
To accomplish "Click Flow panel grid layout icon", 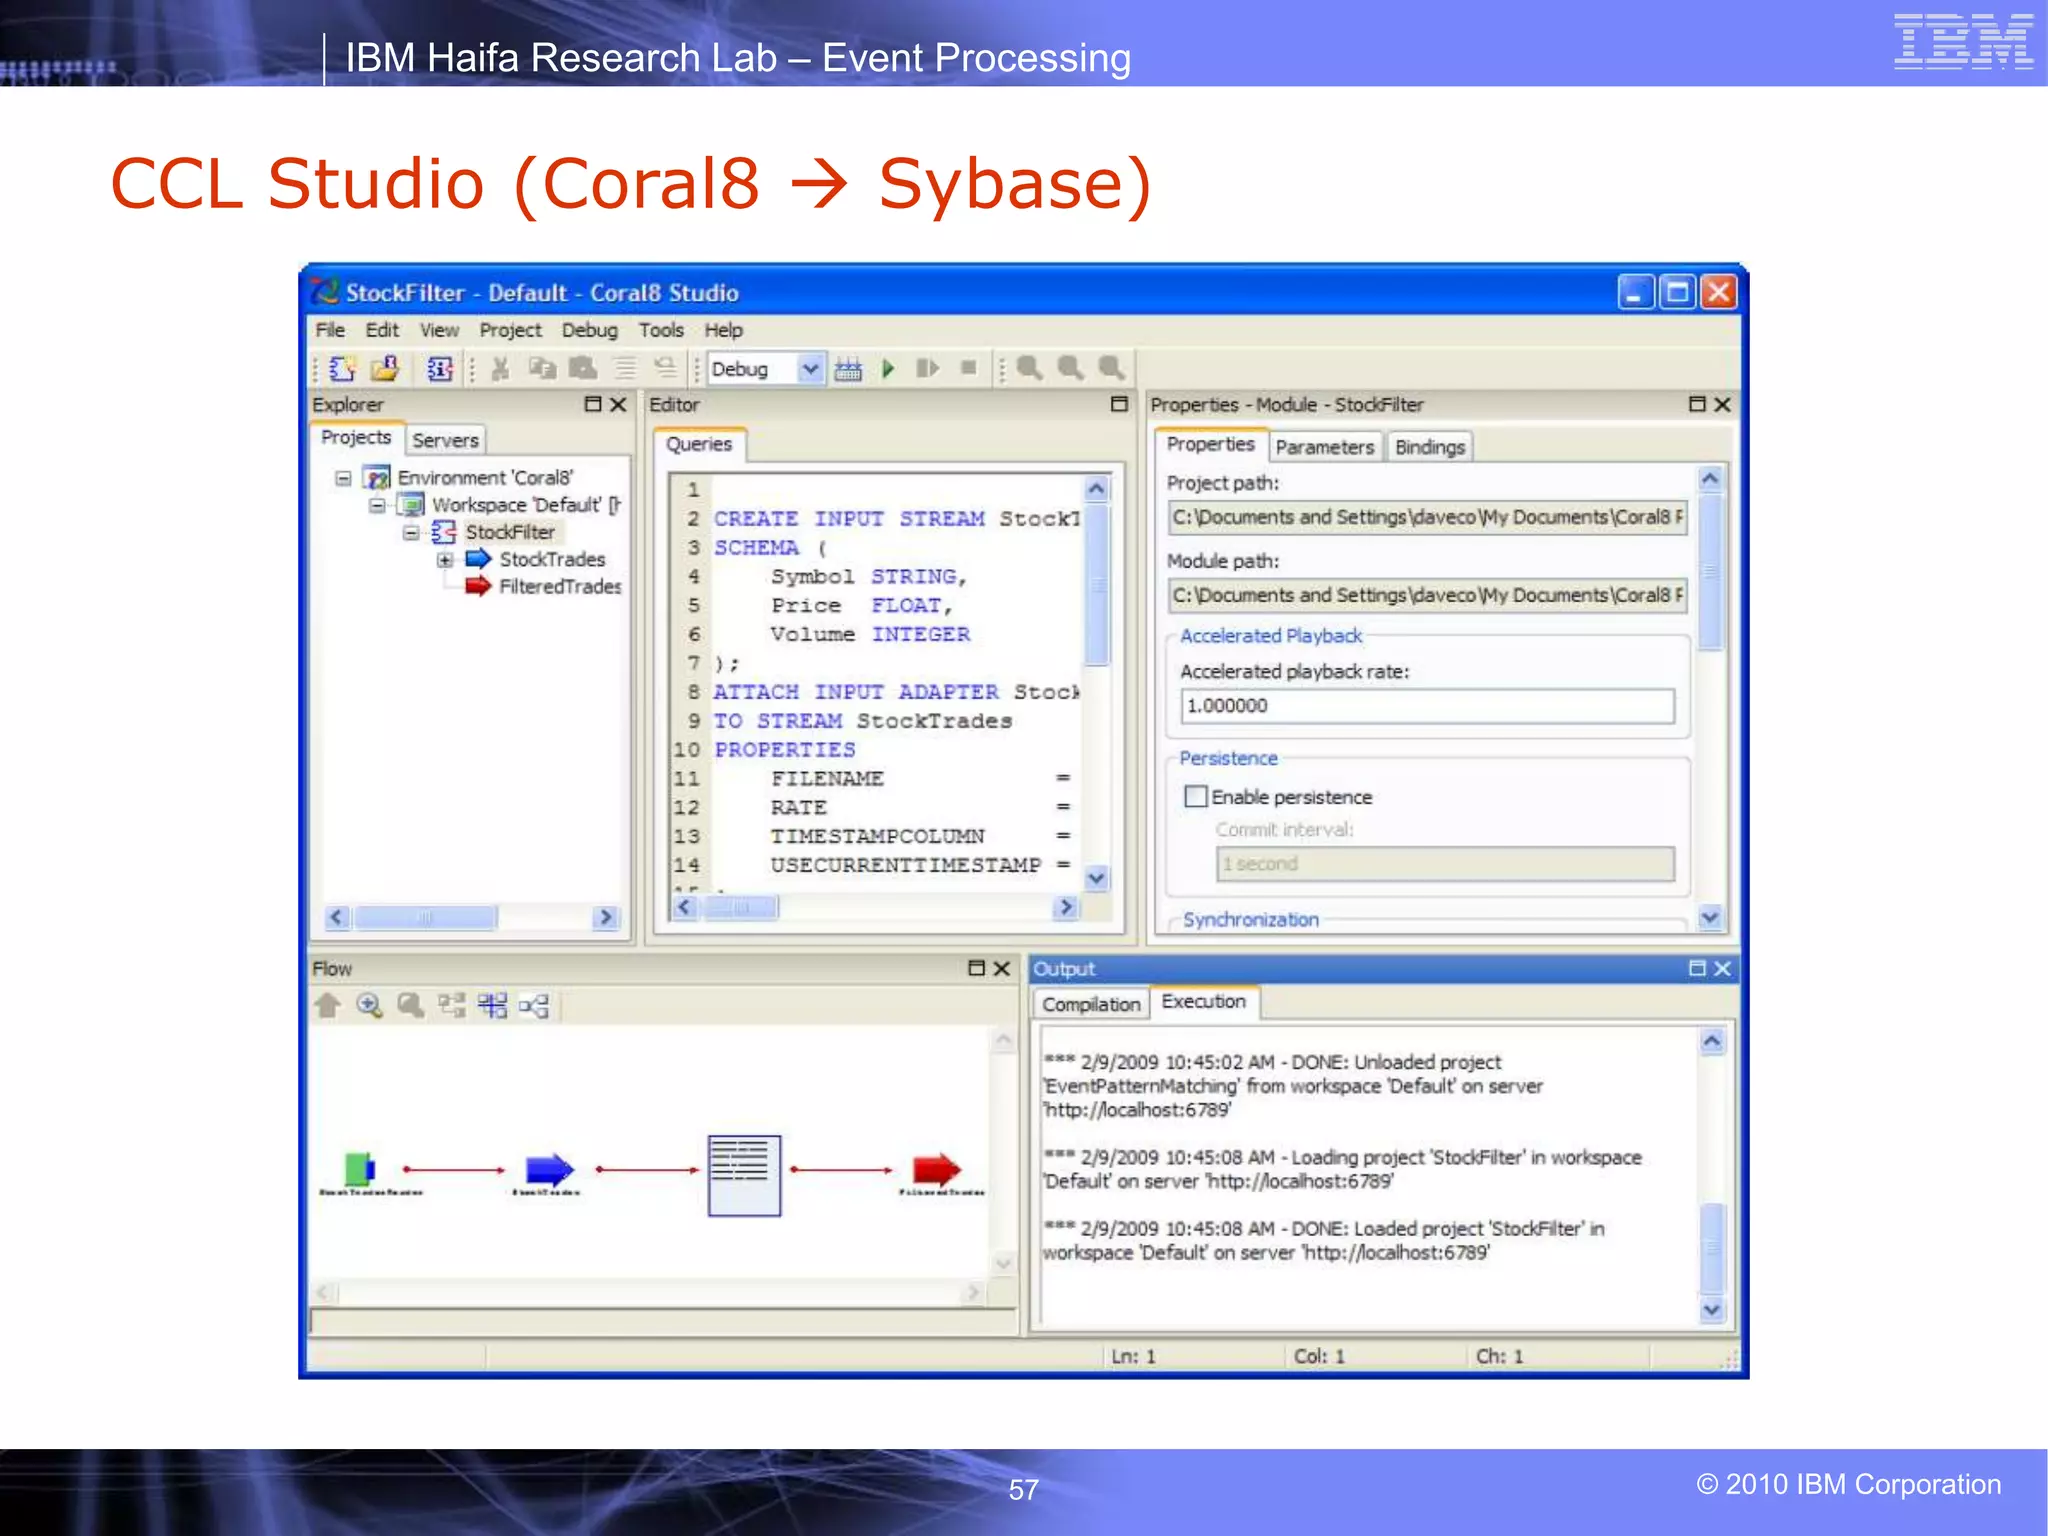I will (x=493, y=1005).
